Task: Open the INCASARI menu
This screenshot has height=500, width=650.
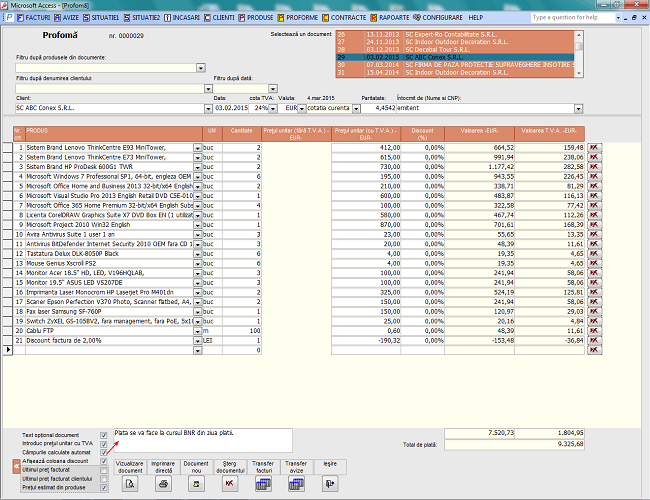Action: [x=182, y=17]
